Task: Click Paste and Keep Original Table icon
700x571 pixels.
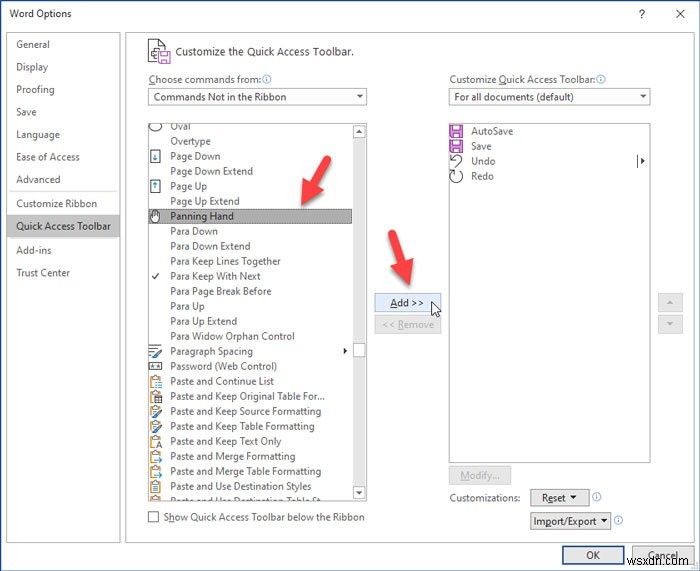Action: (156, 396)
